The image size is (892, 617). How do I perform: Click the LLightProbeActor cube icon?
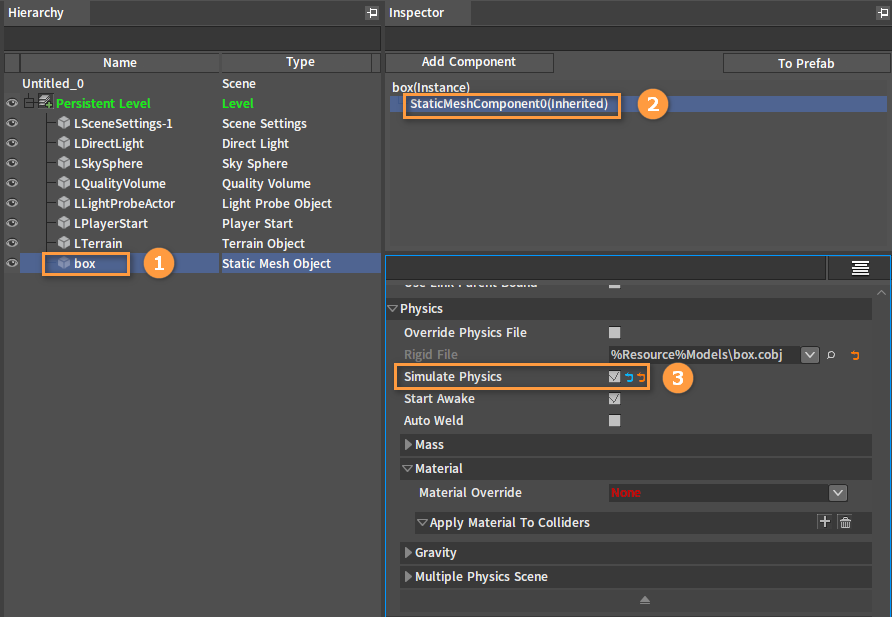(x=64, y=202)
